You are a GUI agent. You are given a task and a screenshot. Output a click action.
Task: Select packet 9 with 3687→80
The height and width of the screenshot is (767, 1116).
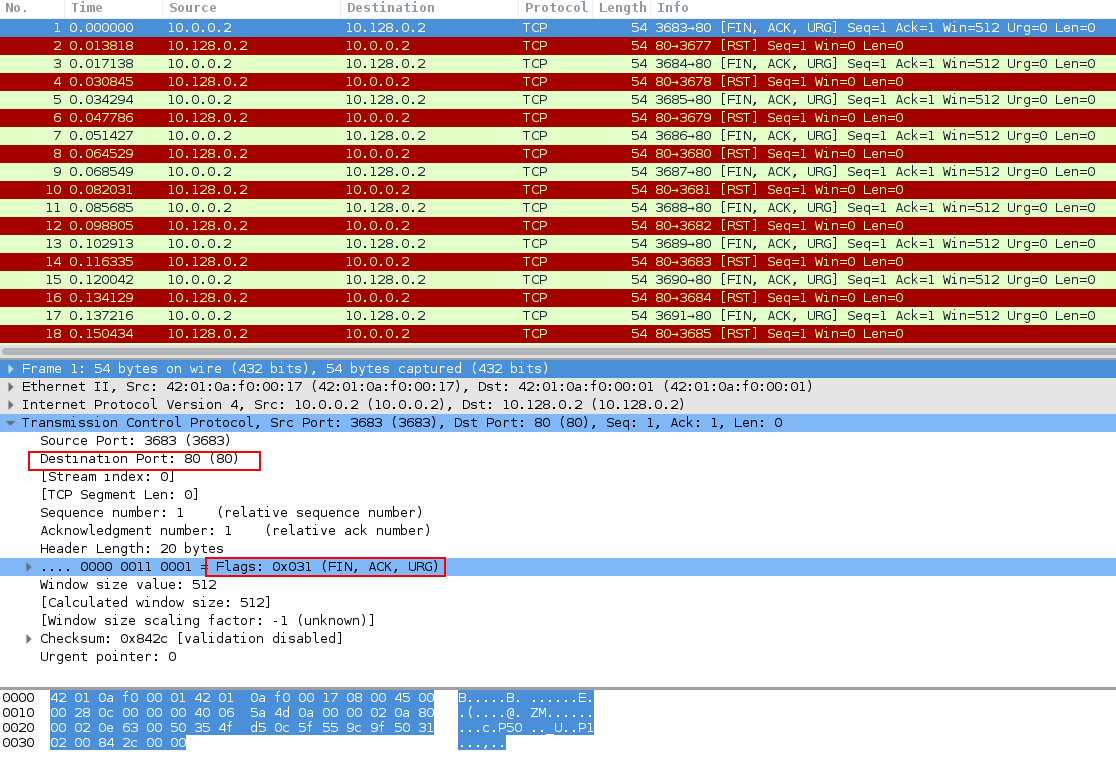pyautogui.click(x=558, y=171)
